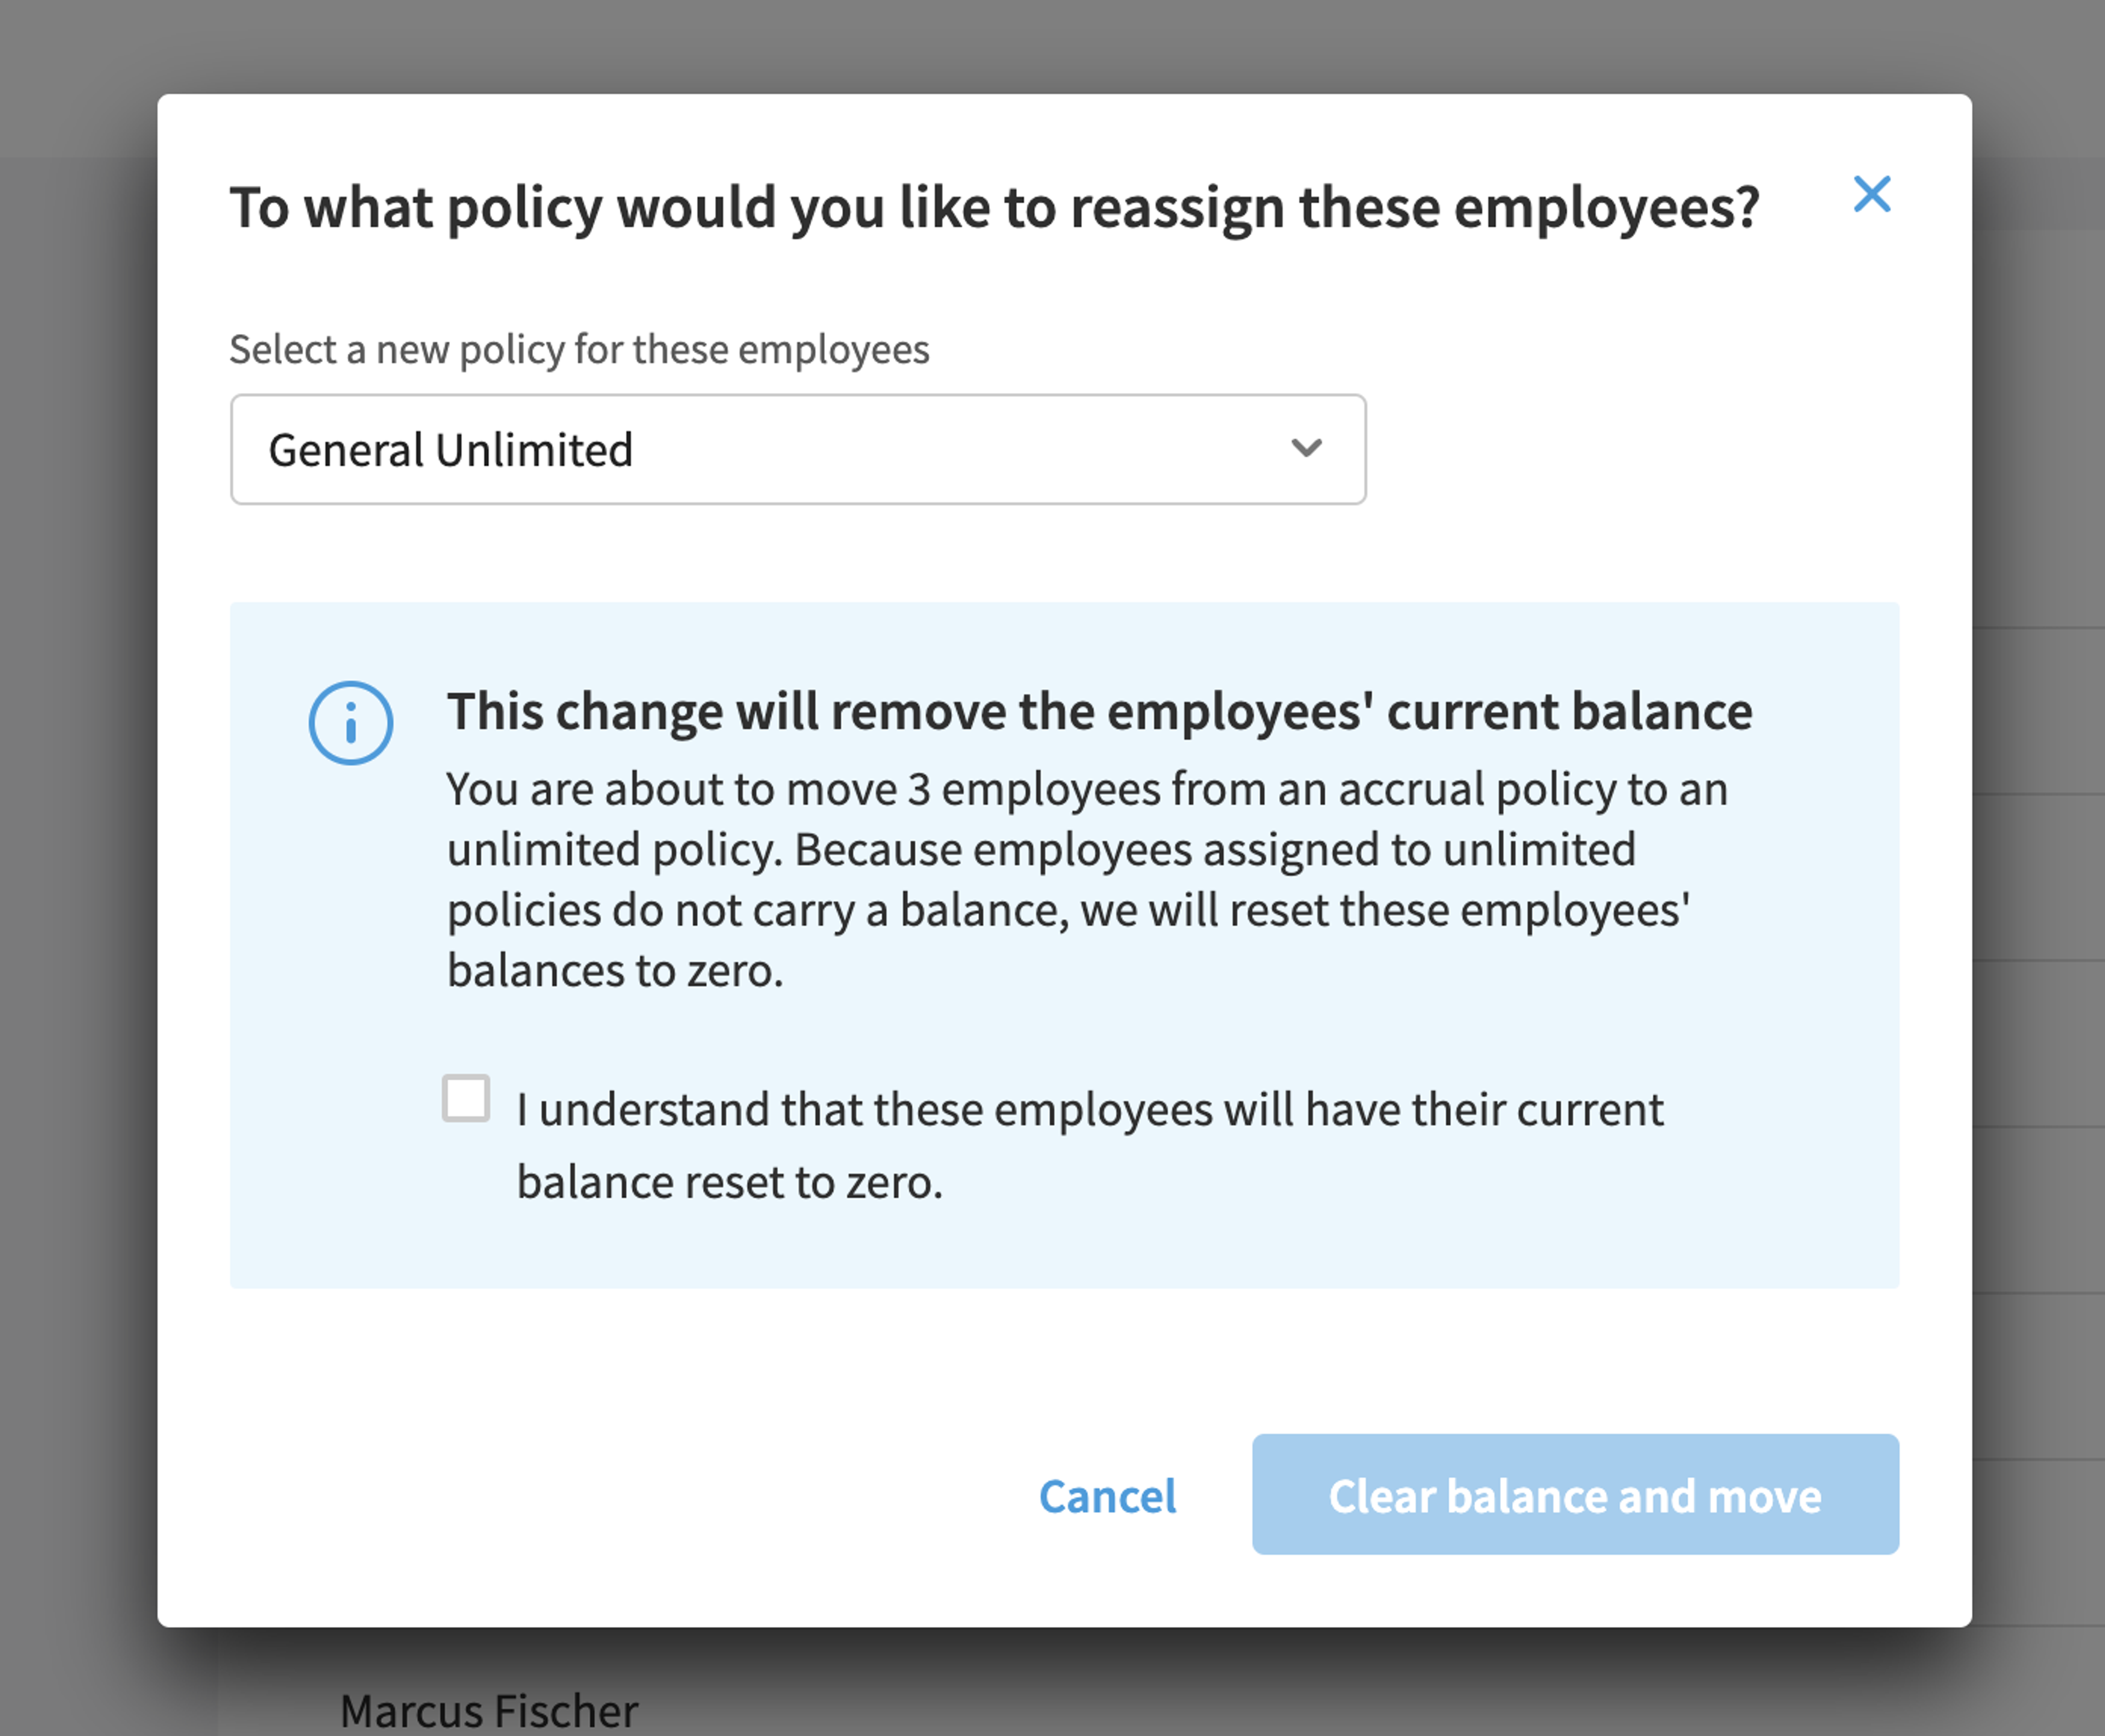Dismiss by clicking dimmed backdrop above dialog
The width and height of the screenshot is (2105, 1736).
[1050, 45]
